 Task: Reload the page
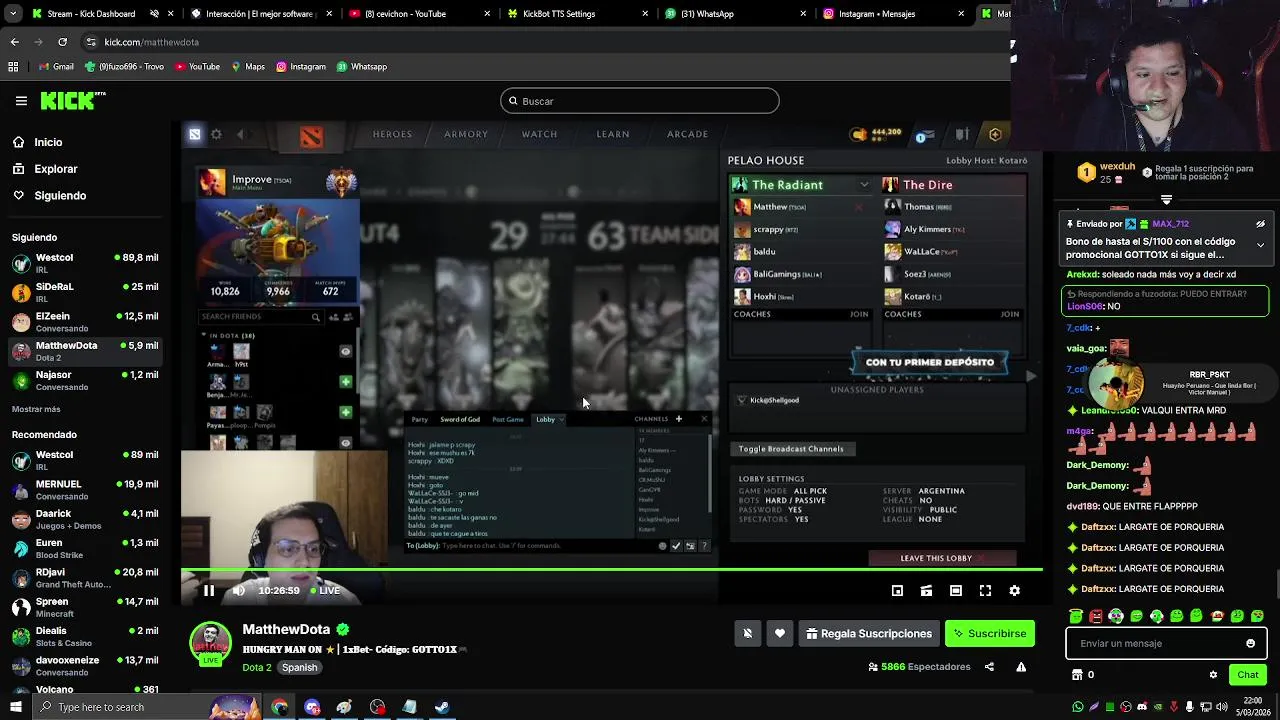point(62,42)
